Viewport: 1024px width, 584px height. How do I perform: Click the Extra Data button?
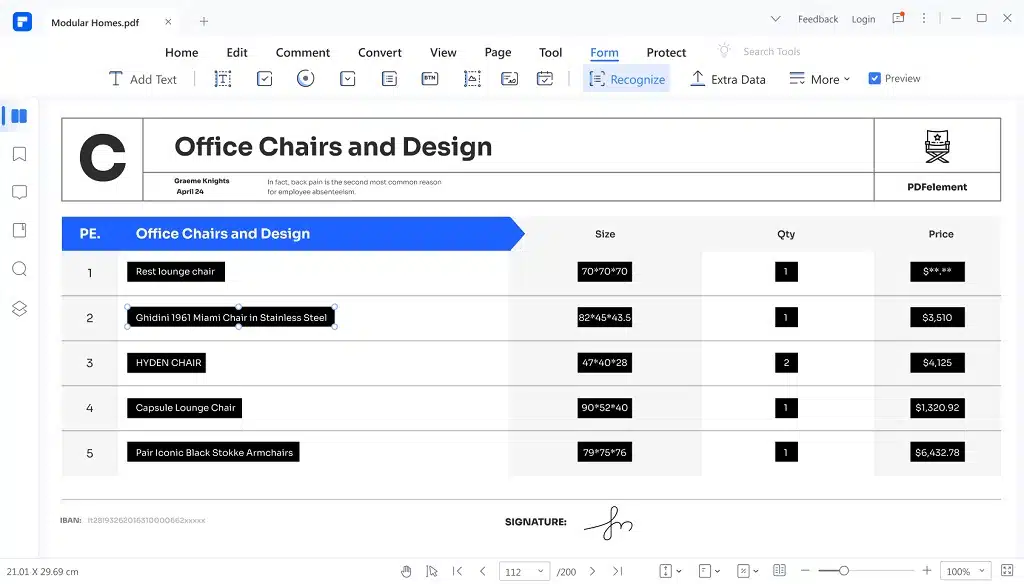click(x=728, y=79)
